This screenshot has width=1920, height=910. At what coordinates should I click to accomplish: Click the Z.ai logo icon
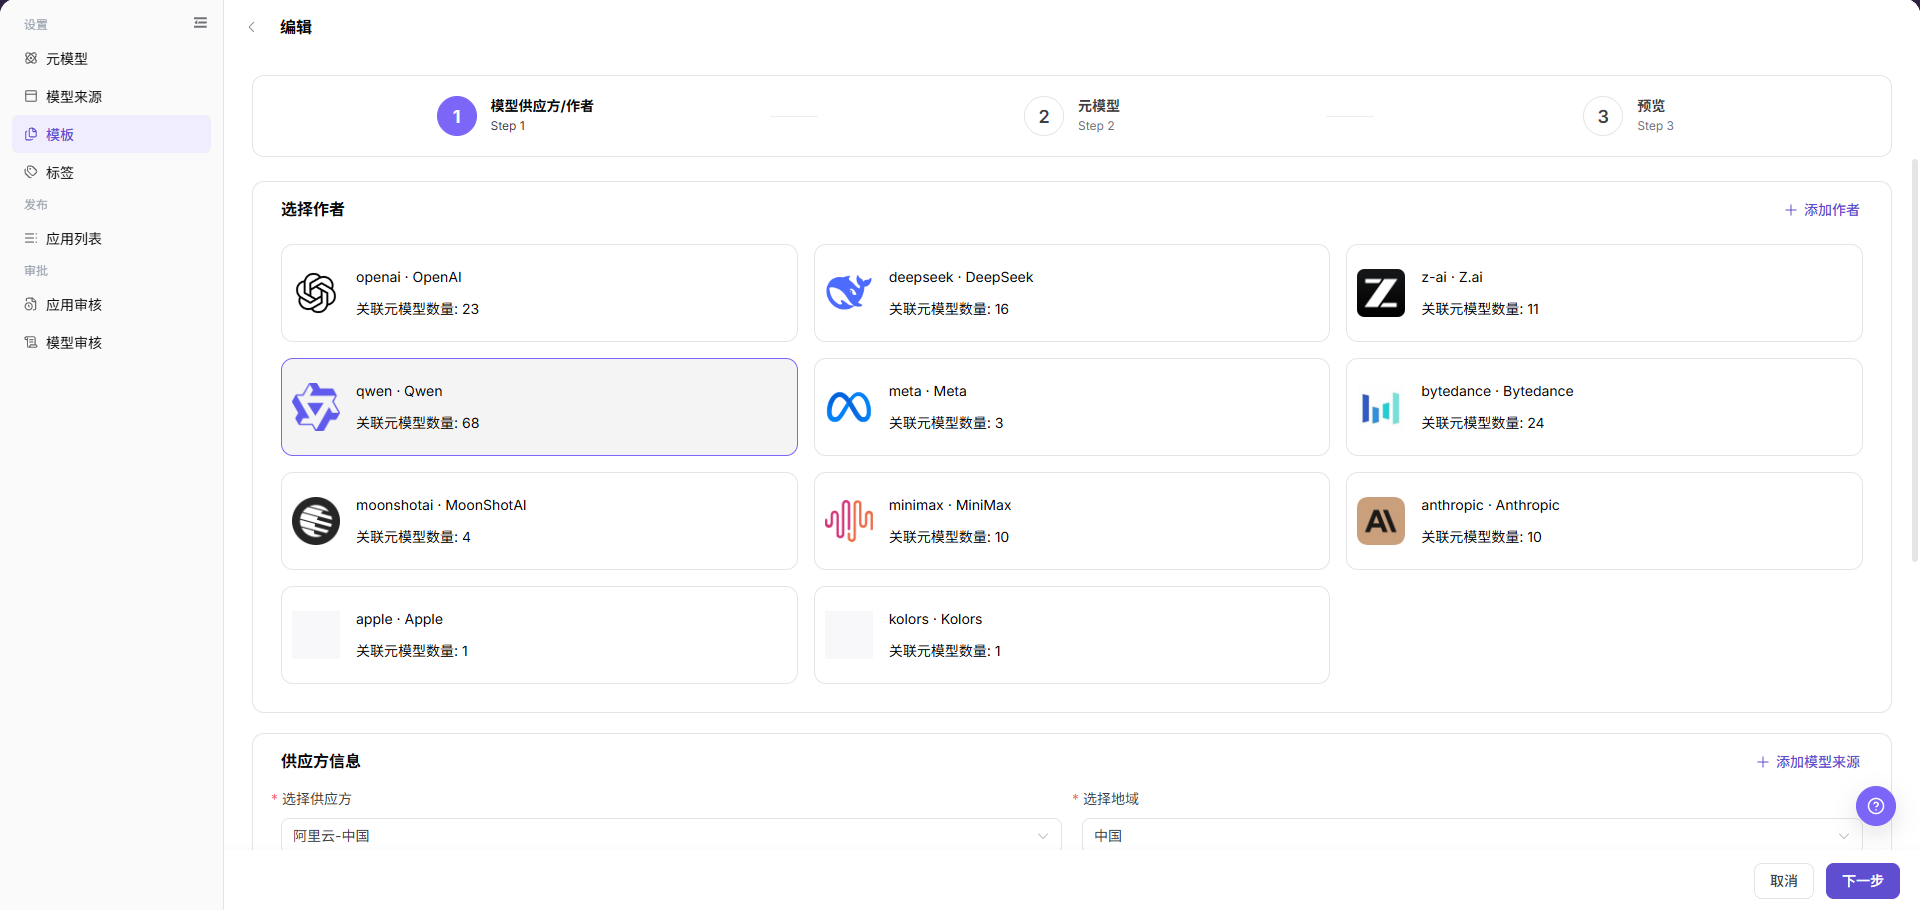coord(1381,293)
